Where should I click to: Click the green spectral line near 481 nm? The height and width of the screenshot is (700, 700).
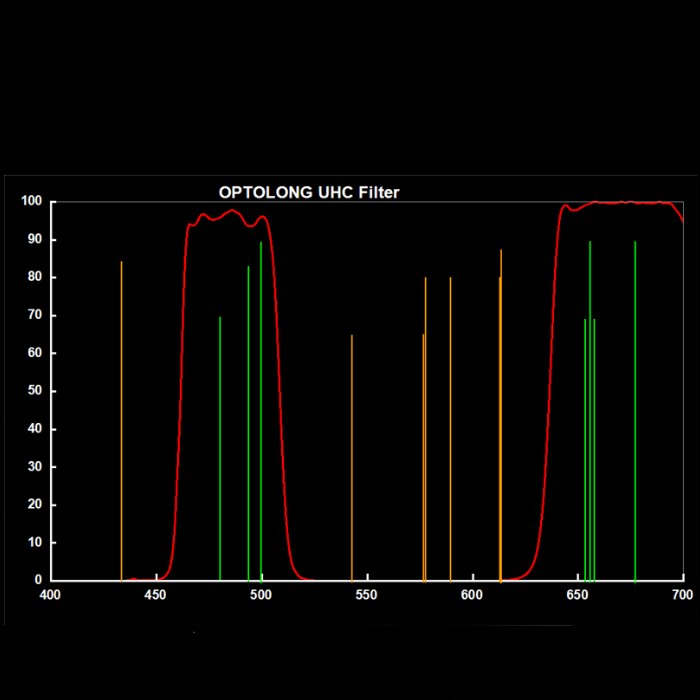point(220,450)
